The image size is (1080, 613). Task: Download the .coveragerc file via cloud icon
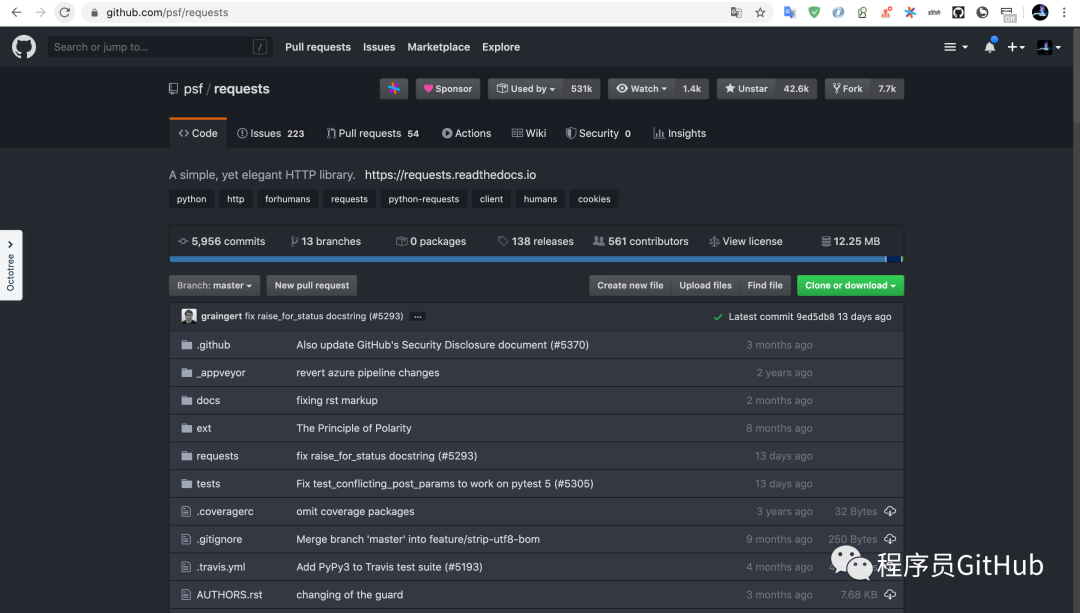coord(890,511)
